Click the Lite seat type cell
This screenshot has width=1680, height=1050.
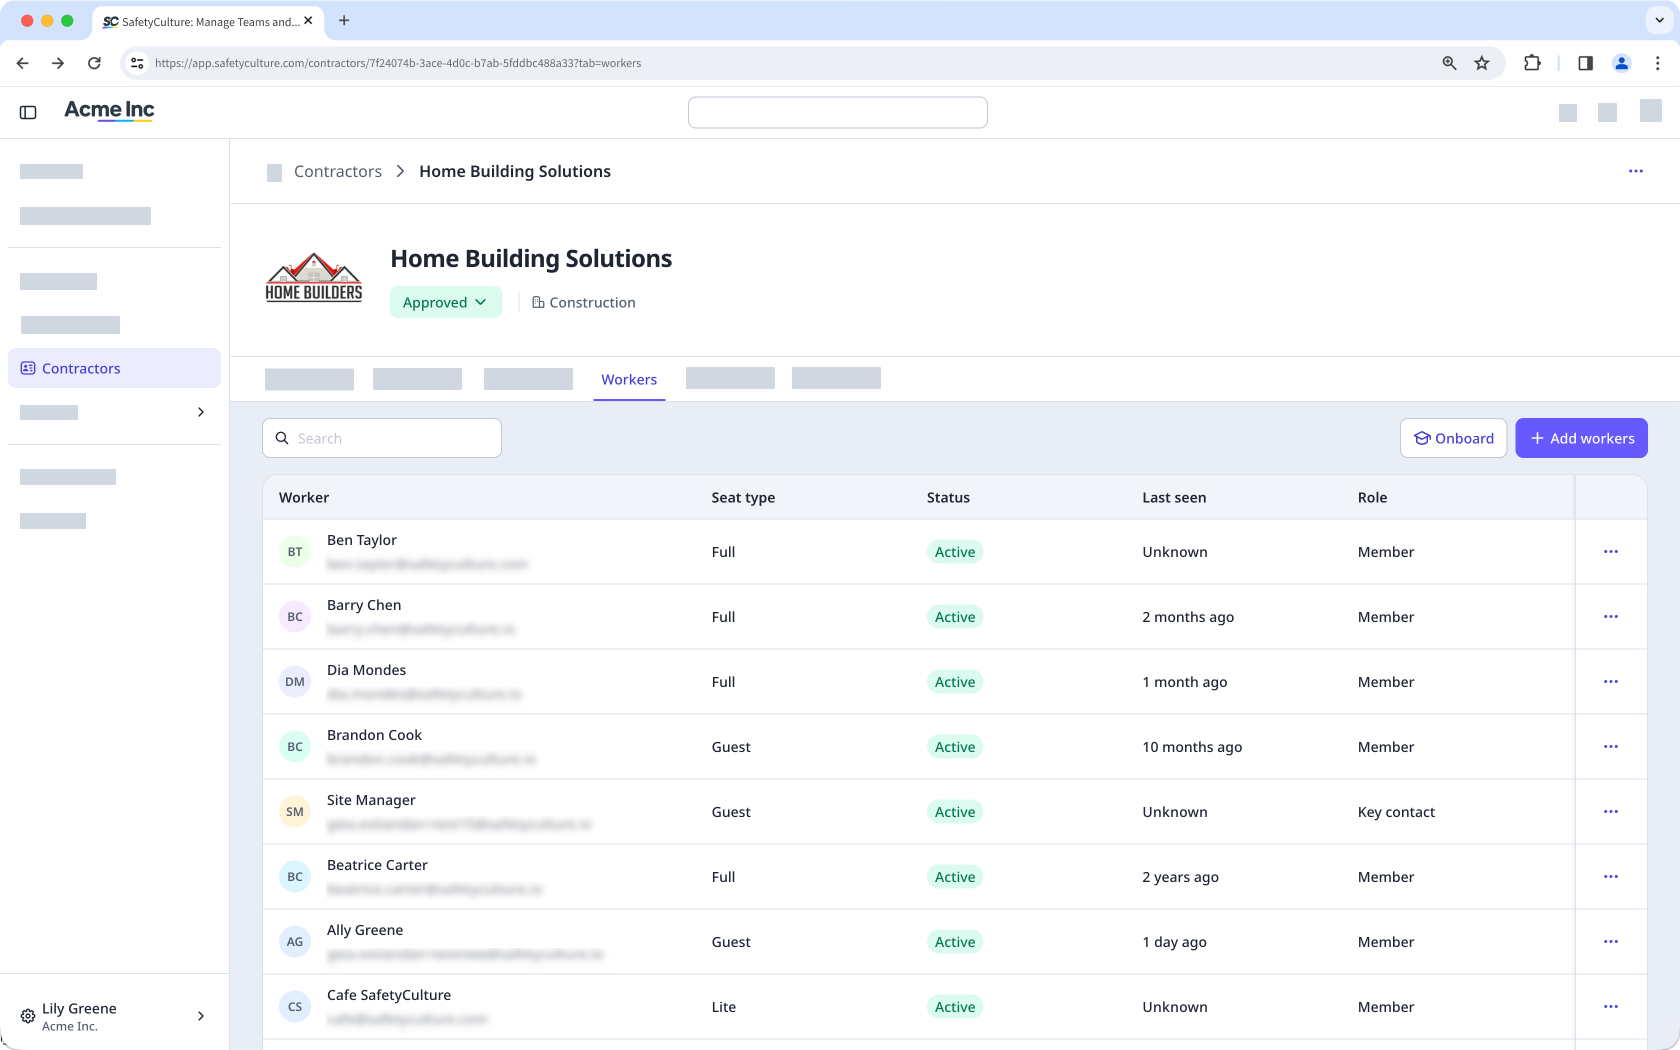tap(723, 1007)
